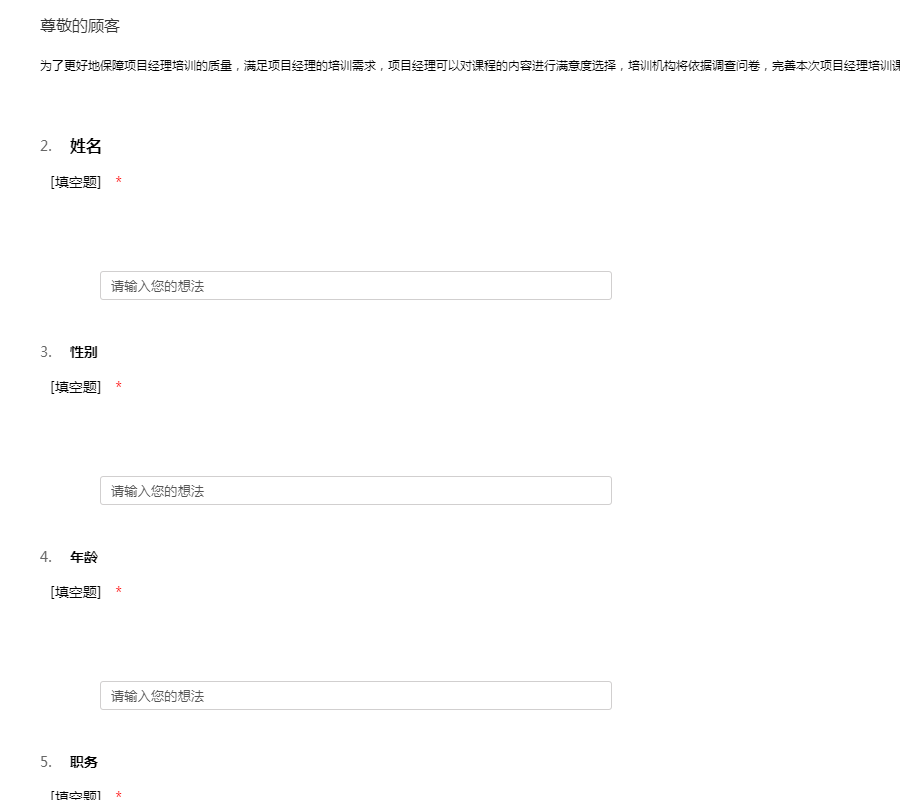Screen dimensions: 900x800
Task: Select the 姓名 question title
Action: point(86,147)
